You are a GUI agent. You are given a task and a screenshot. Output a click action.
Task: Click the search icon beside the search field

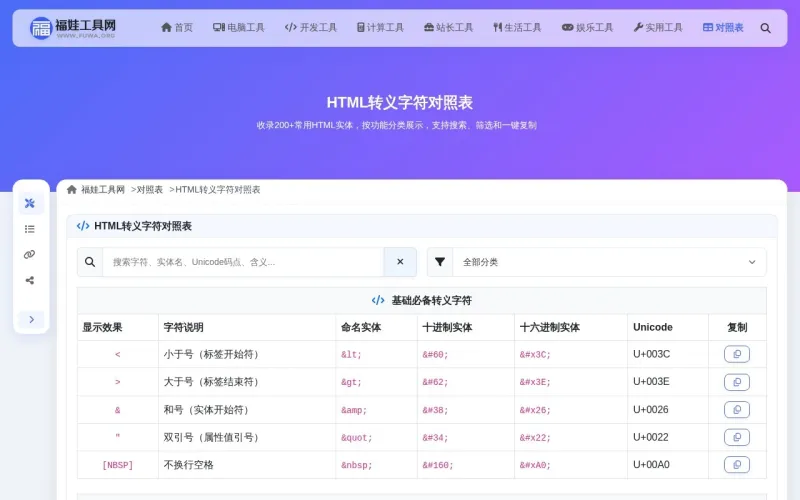(90, 262)
